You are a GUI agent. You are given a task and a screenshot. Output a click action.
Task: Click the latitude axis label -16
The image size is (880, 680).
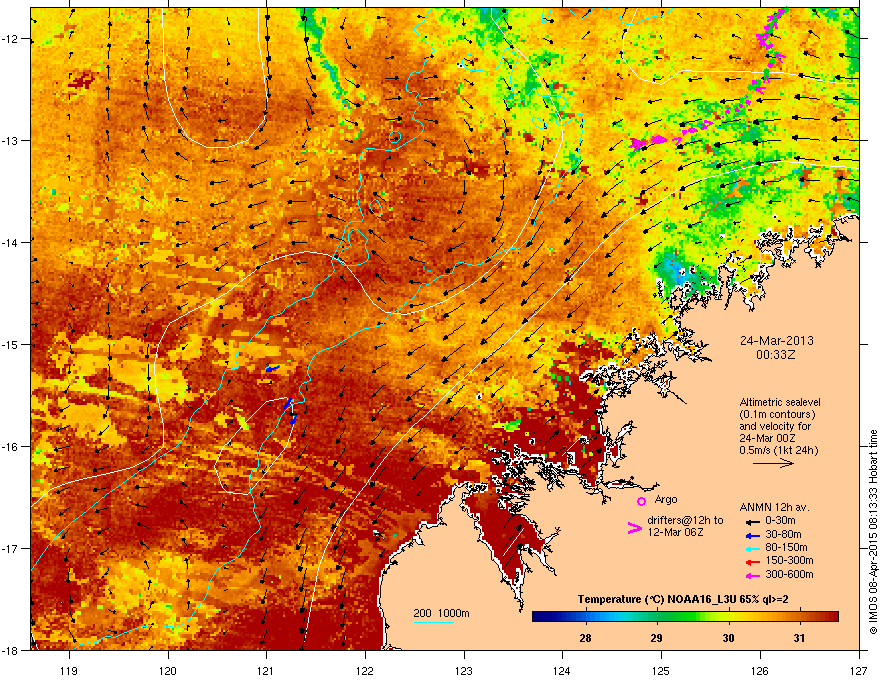[11, 447]
